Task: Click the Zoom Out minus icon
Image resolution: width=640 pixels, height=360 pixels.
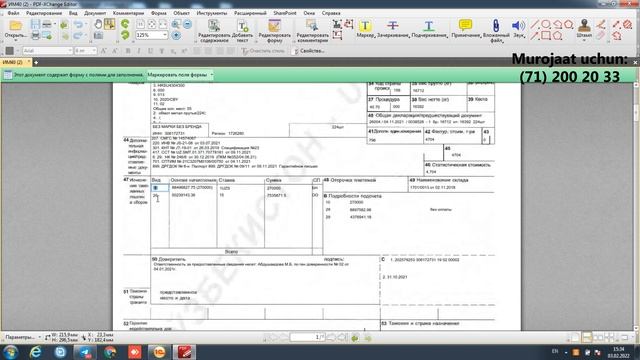Action: (x=187, y=24)
